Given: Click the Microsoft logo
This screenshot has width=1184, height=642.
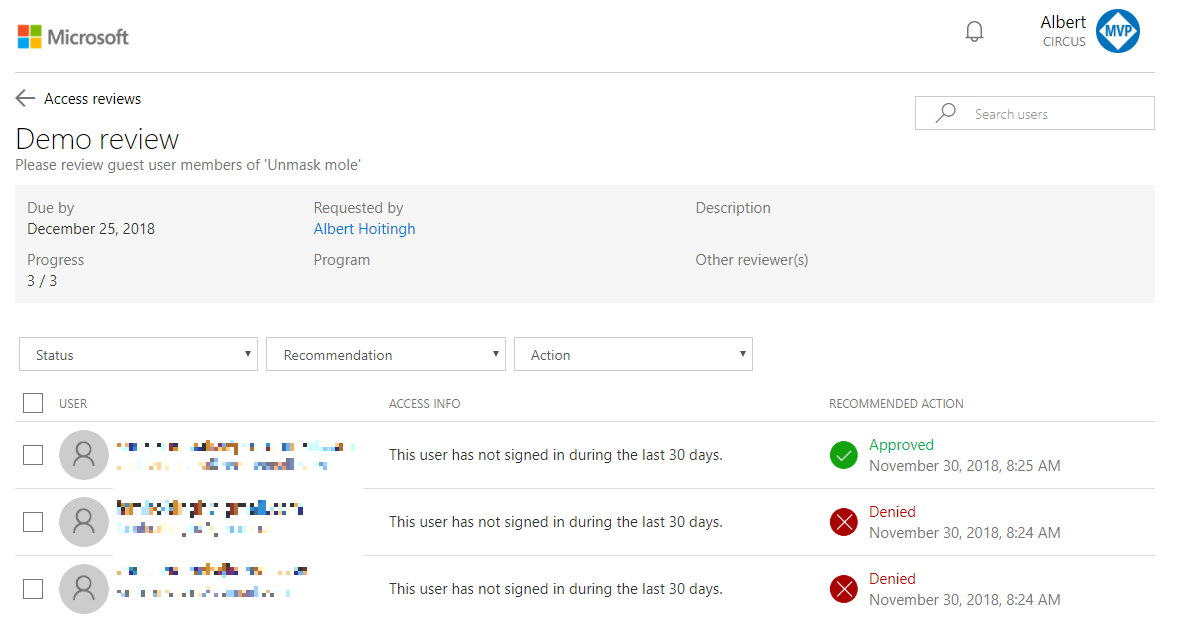Looking at the screenshot, I should 73,37.
